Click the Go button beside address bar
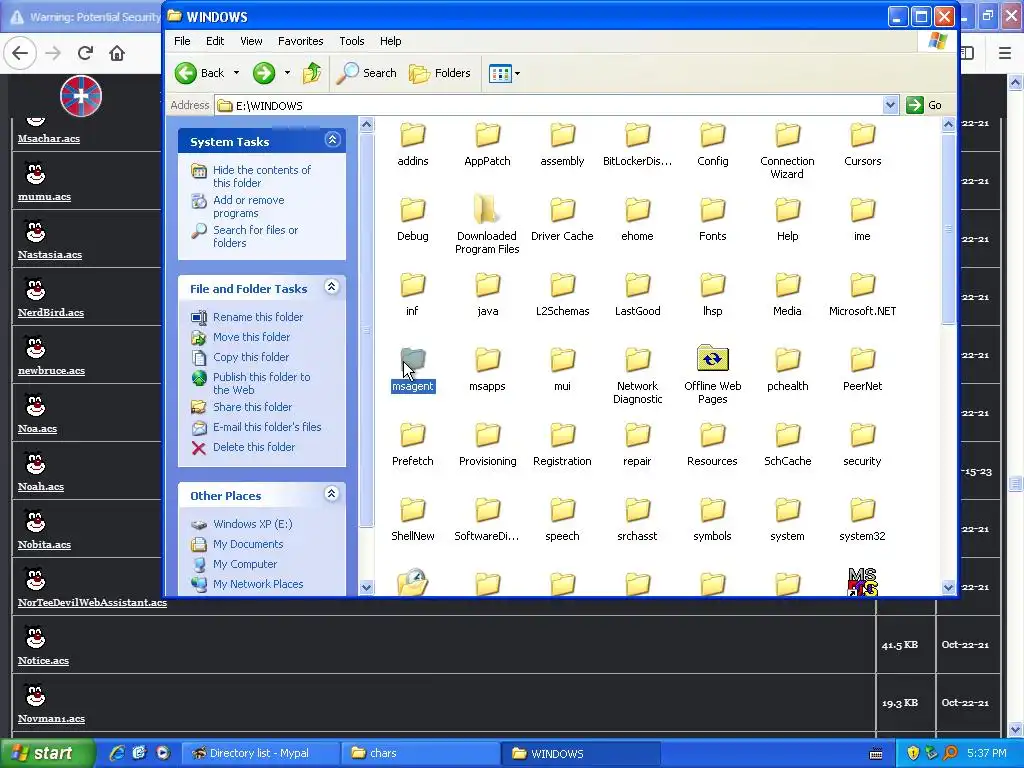1024x768 pixels. 925,105
